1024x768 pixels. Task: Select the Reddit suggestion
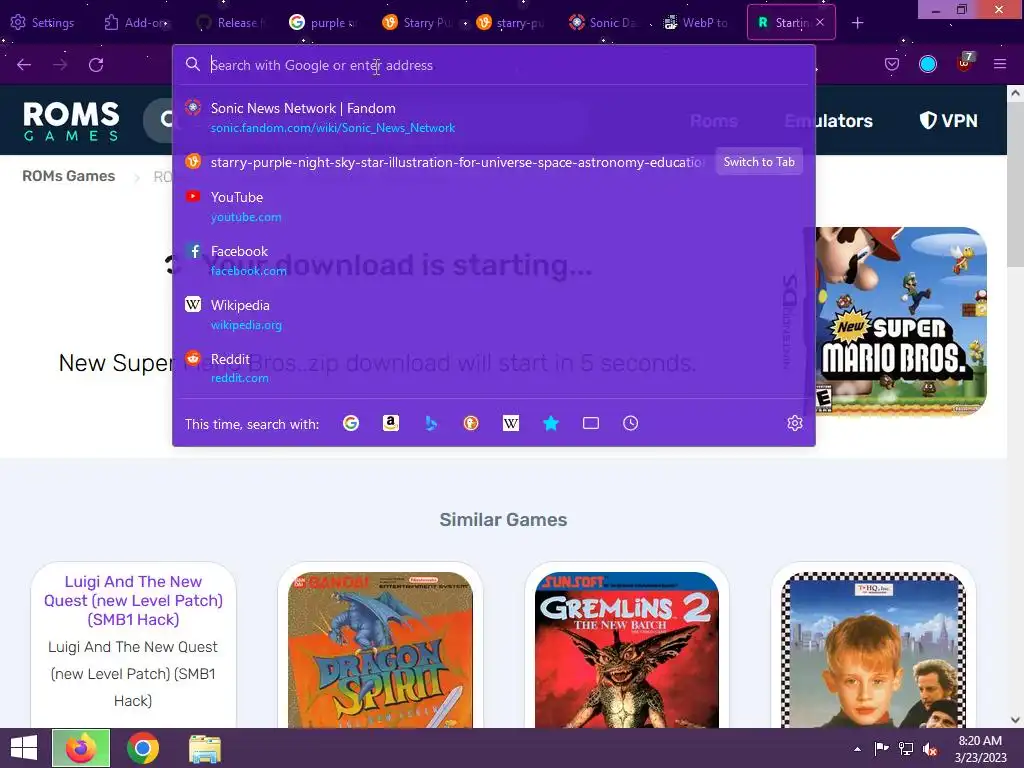494,368
